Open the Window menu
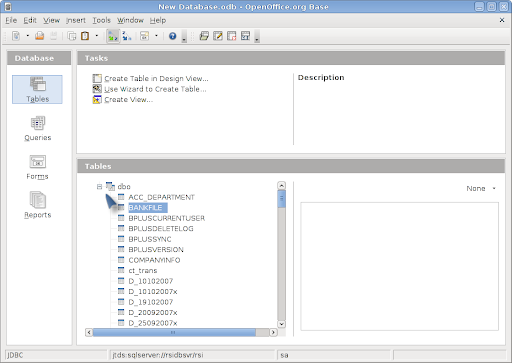This screenshot has width=512, height=363. click(x=130, y=20)
